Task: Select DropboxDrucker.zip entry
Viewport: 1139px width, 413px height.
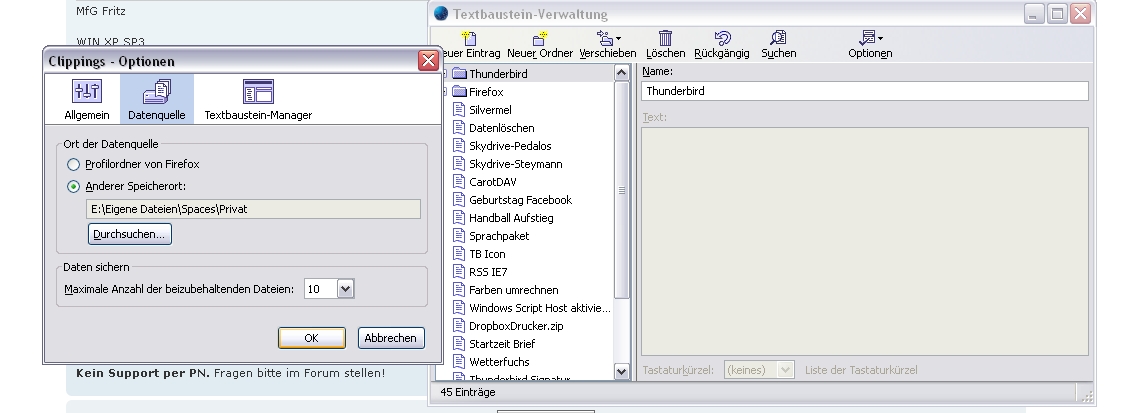Action: [x=516, y=326]
